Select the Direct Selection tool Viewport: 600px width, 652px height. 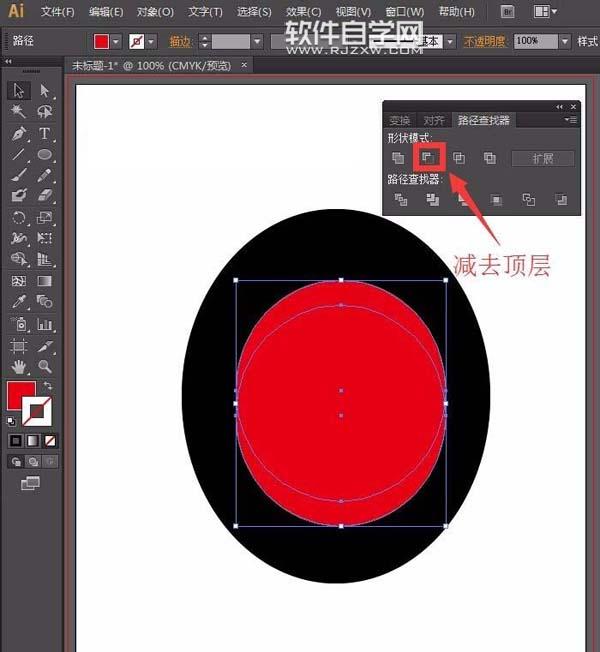[x=44, y=90]
